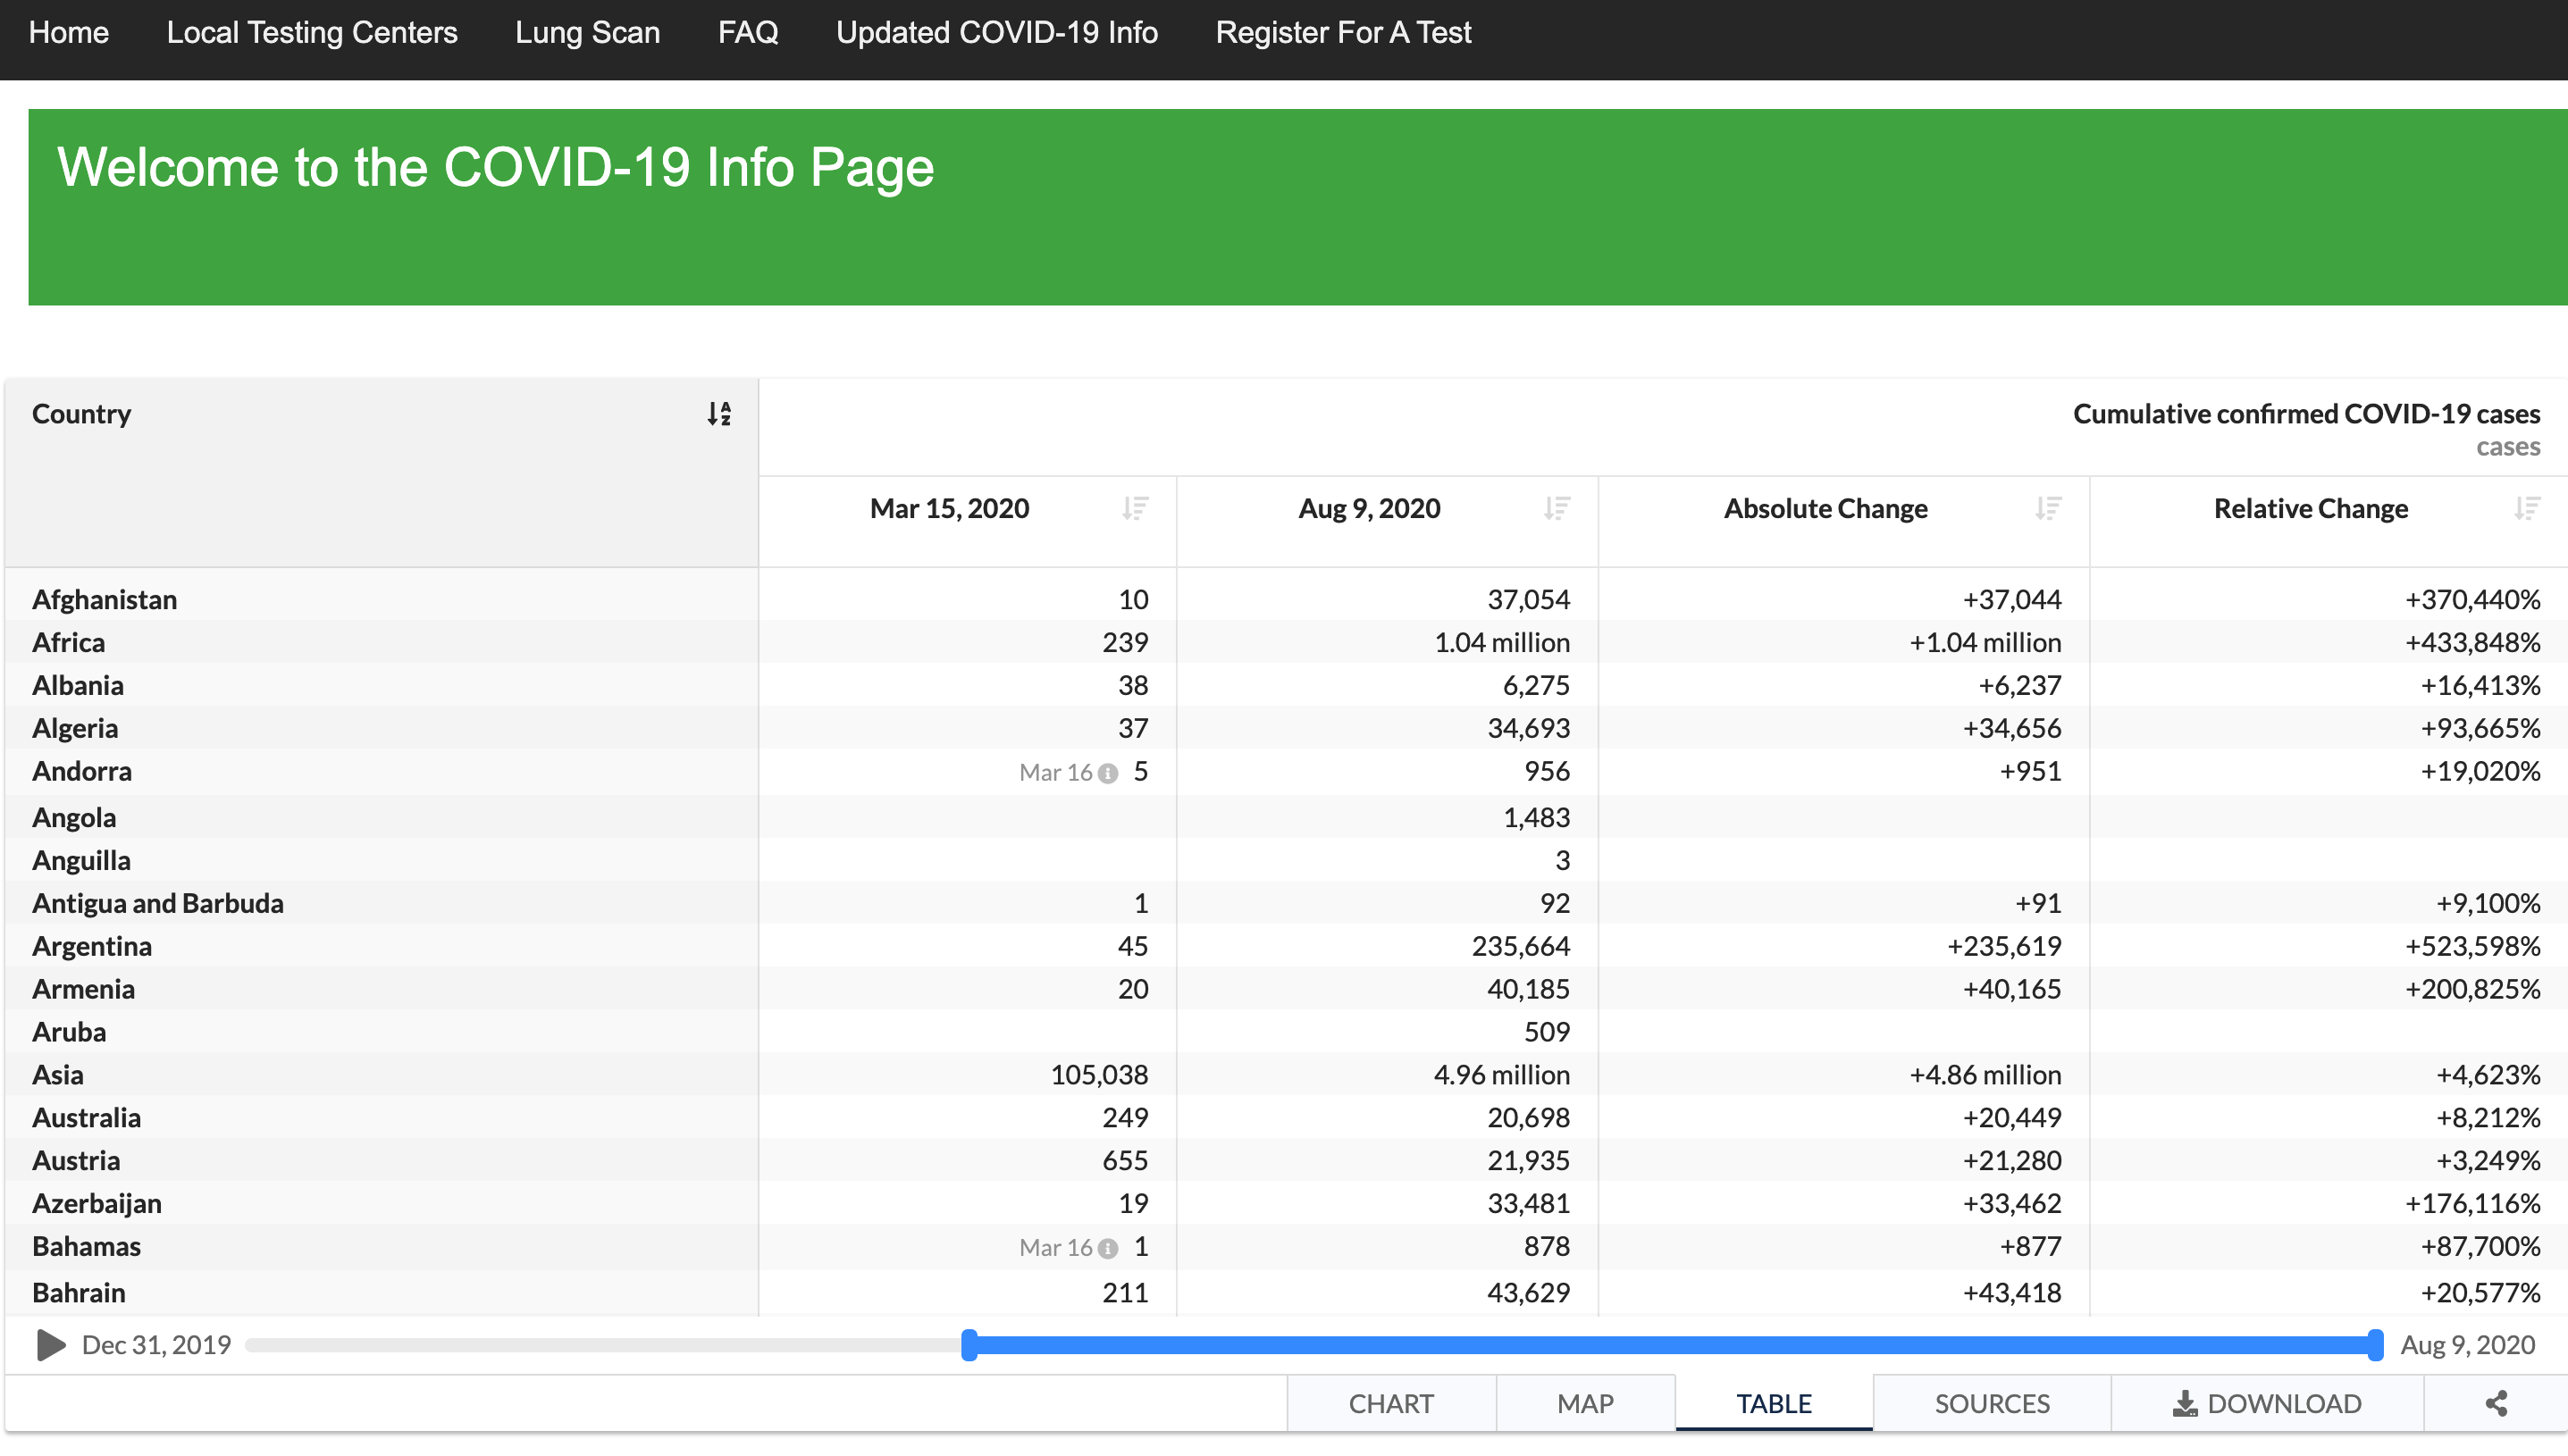Switch to the MAP tab

coord(1584,1403)
